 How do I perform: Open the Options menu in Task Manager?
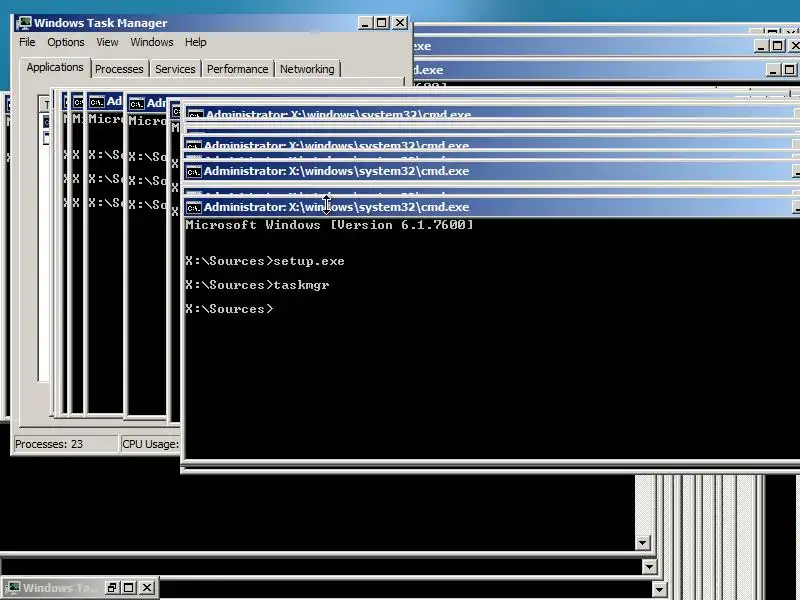point(66,42)
